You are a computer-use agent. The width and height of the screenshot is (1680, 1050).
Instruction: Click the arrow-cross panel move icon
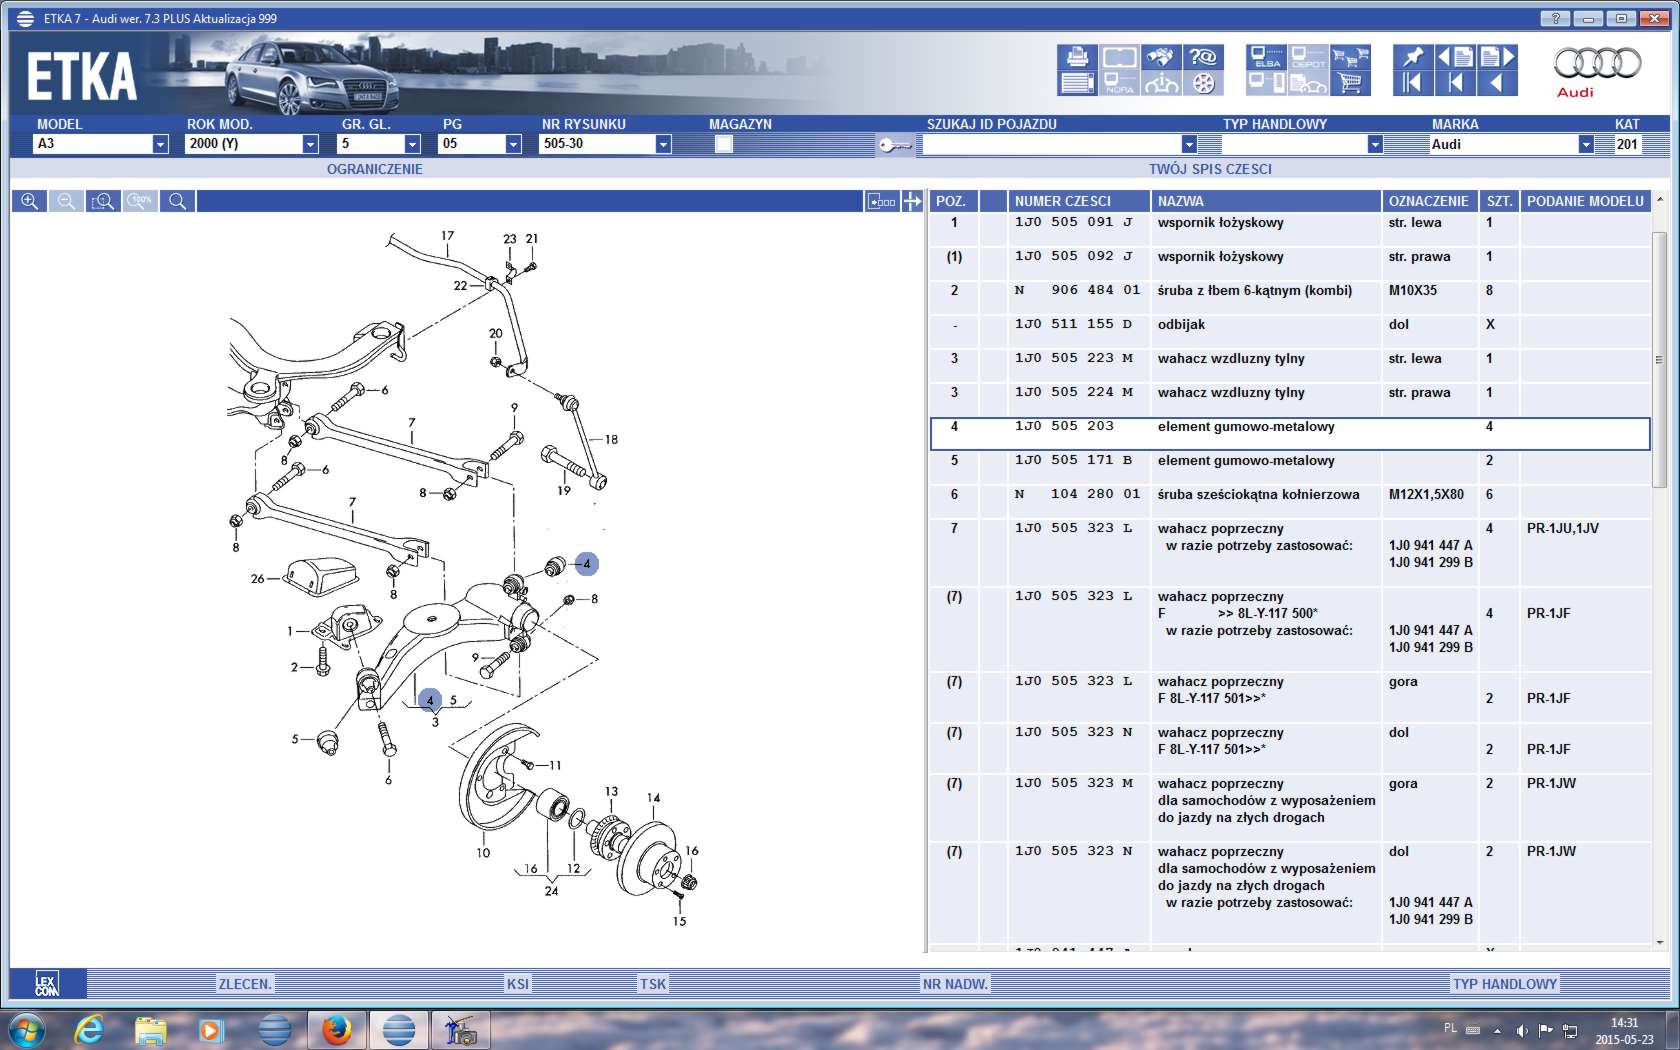[912, 201]
